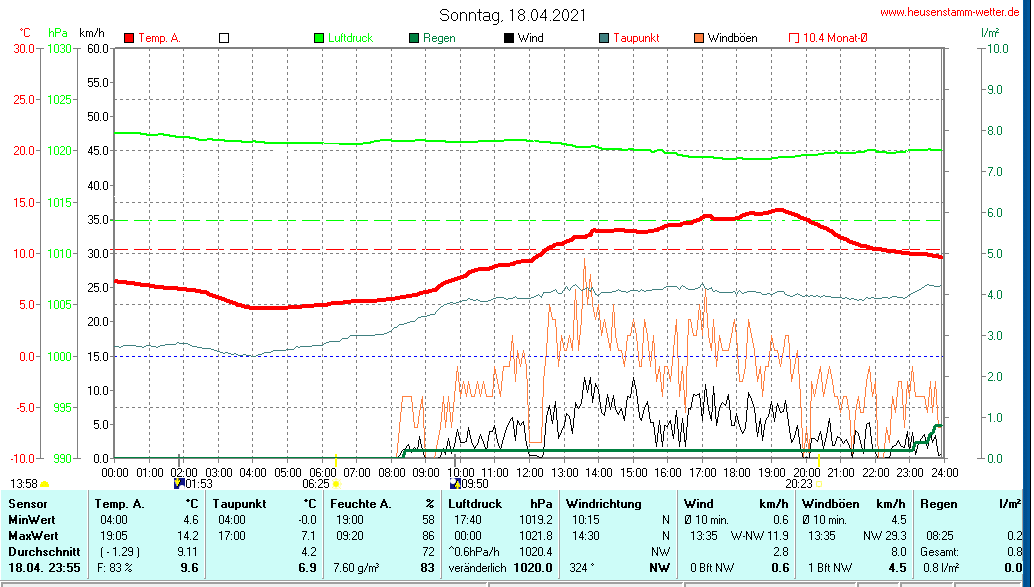Click the yellow sun icon beside 13:58
Viewport: 1034px width, 587px height.
point(45,484)
